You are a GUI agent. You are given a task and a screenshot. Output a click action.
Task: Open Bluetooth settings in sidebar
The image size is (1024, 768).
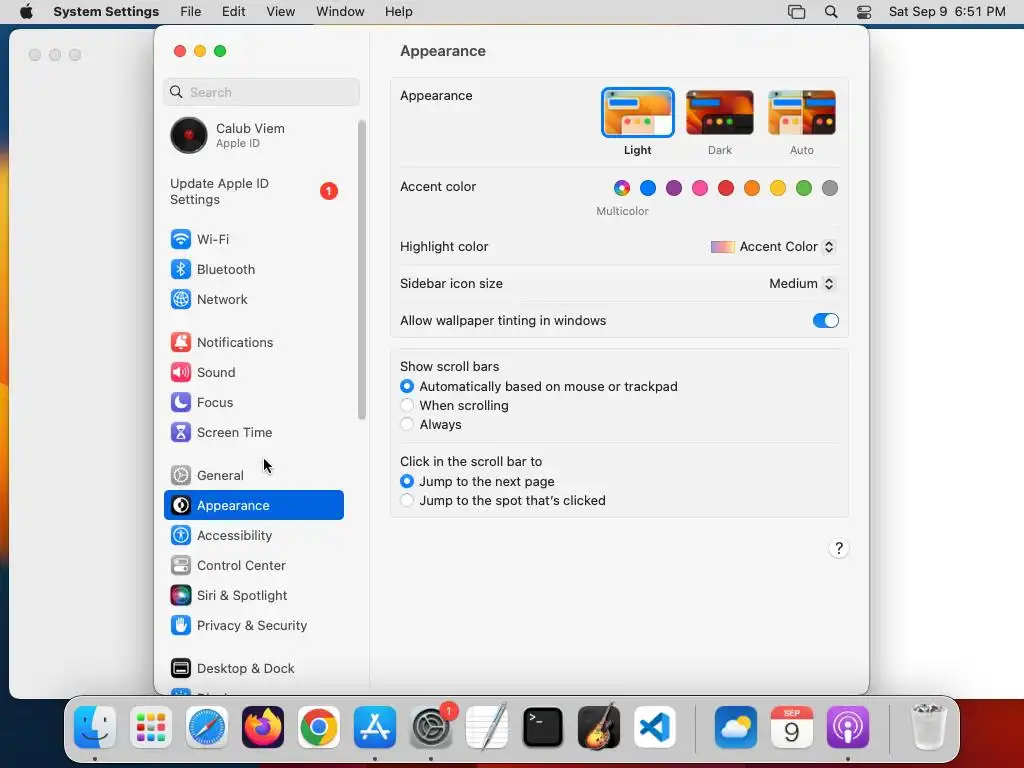click(x=253, y=269)
